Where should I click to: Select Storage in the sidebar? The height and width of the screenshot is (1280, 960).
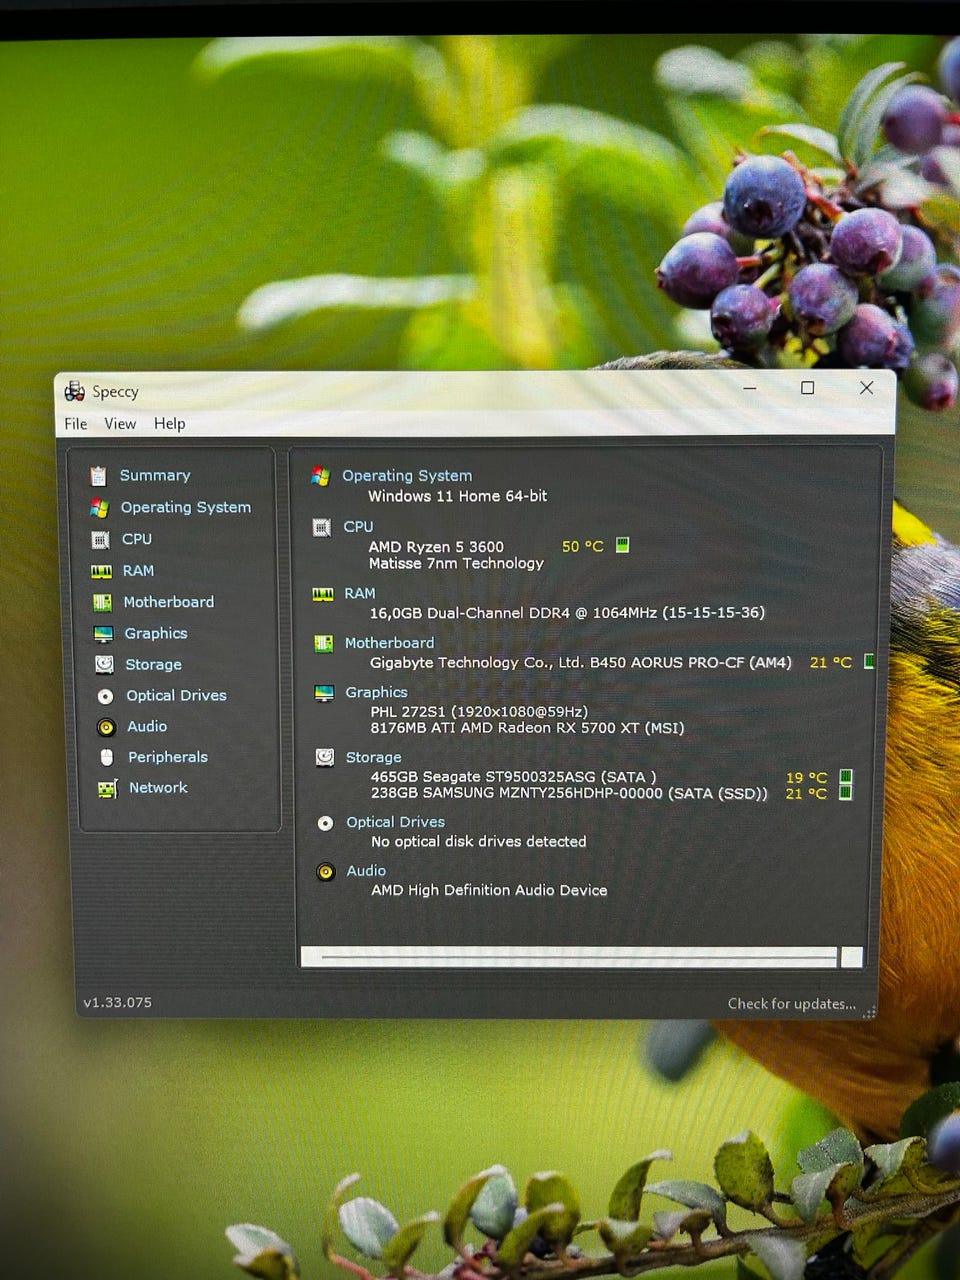[153, 665]
